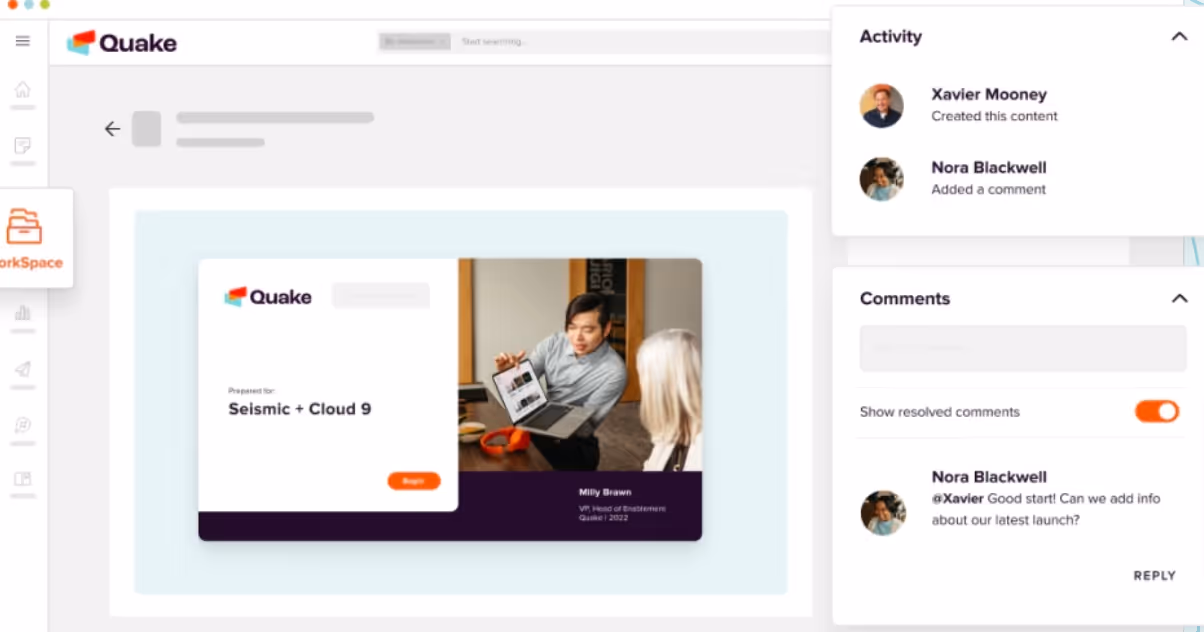The width and height of the screenshot is (1204, 632).
Task: Toggle Show resolved comments switch
Action: point(1157,411)
